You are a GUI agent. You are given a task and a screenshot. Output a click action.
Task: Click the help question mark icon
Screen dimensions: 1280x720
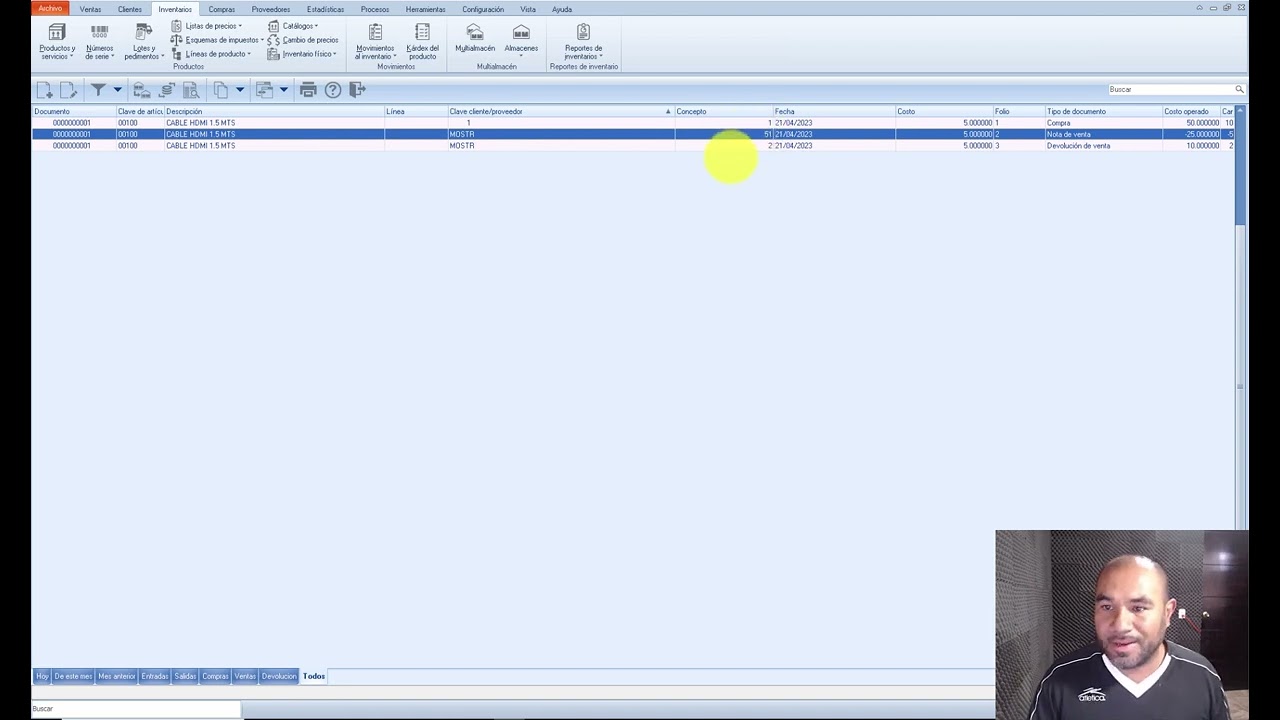(x=333, y=90)
